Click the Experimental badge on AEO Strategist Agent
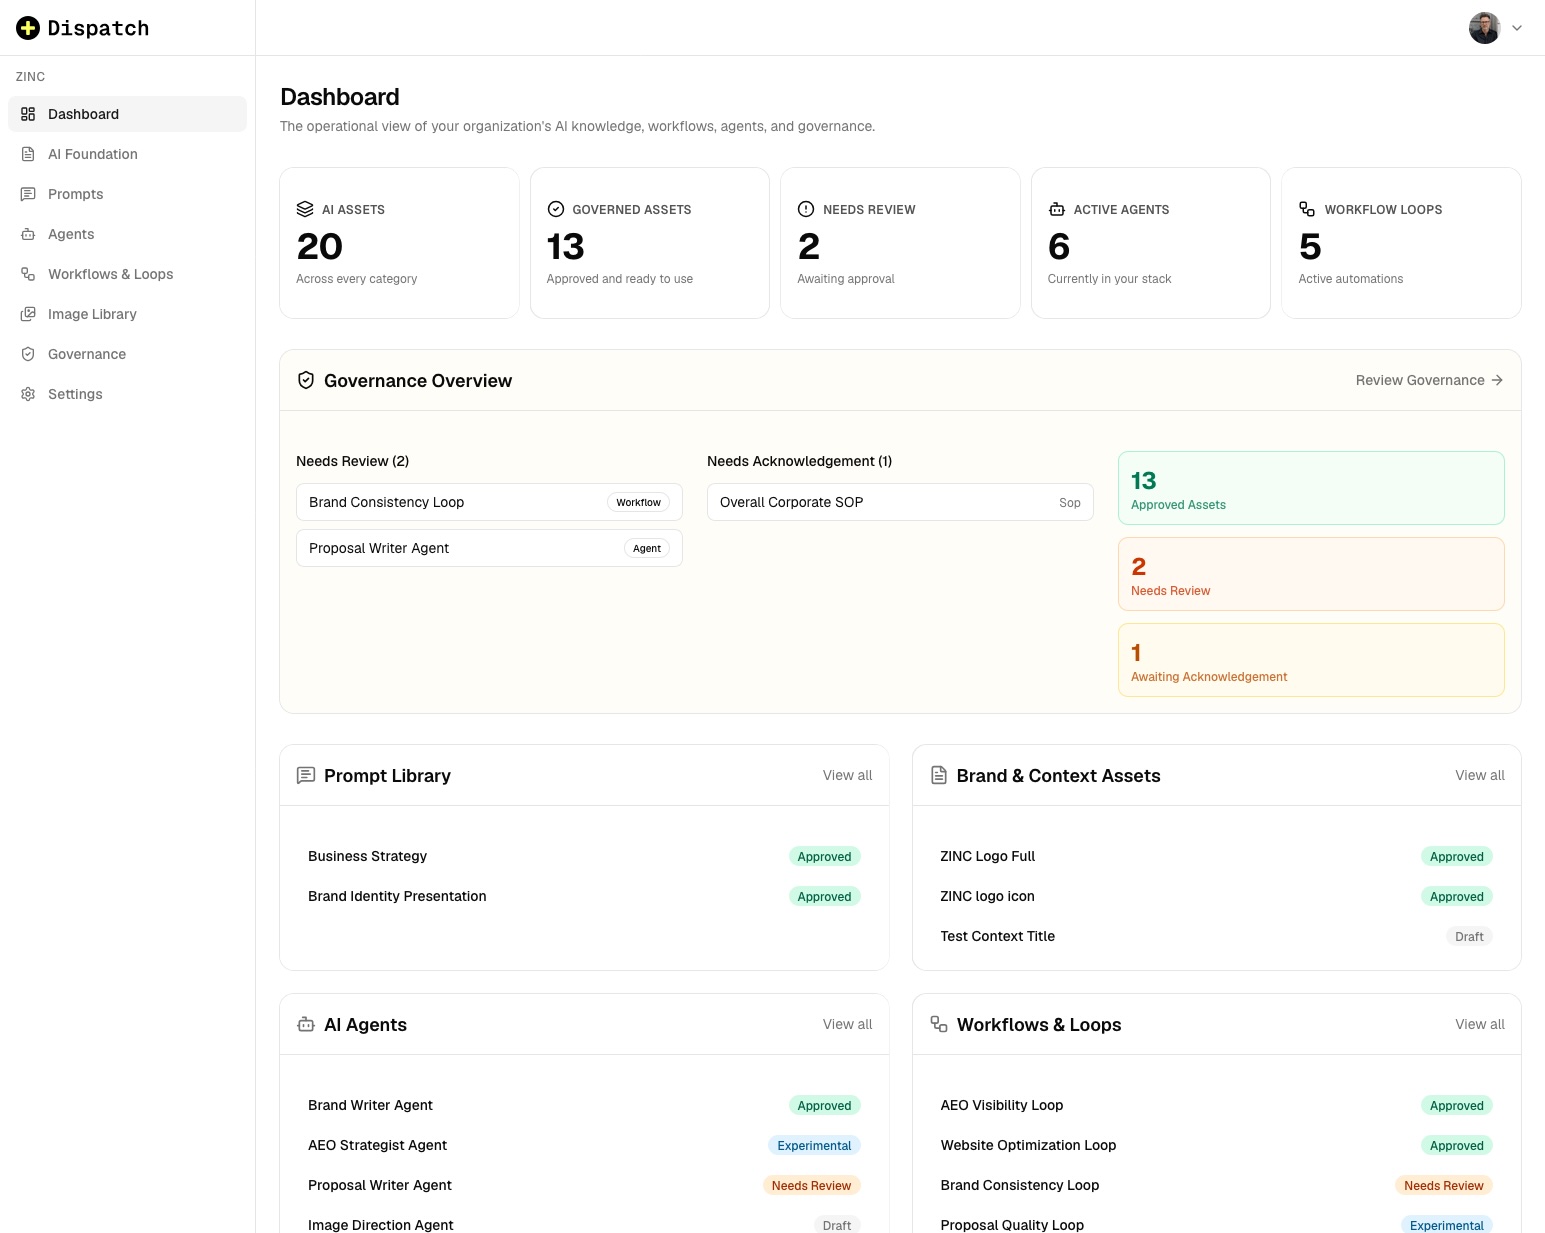The image size is (1545, 1233). pos(814,1145)
